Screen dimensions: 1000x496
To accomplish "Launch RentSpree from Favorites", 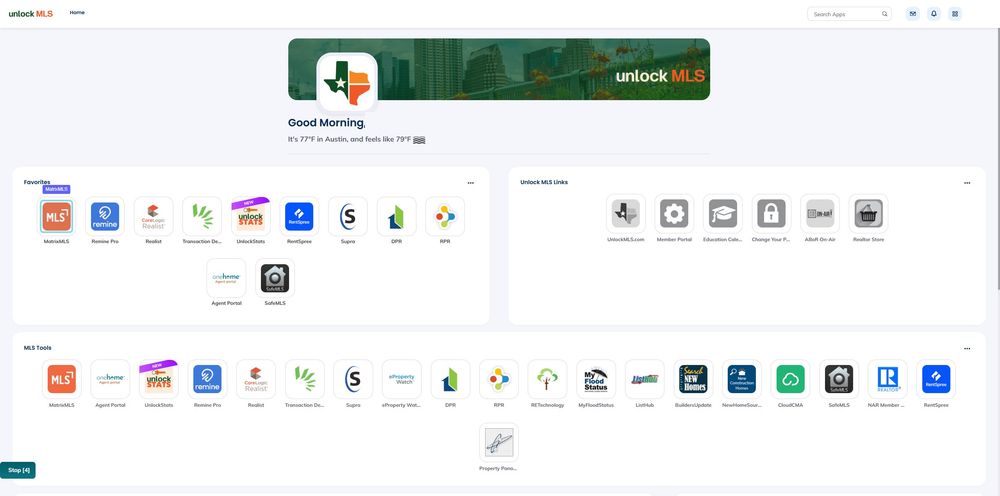I will [x=299, y=216].
